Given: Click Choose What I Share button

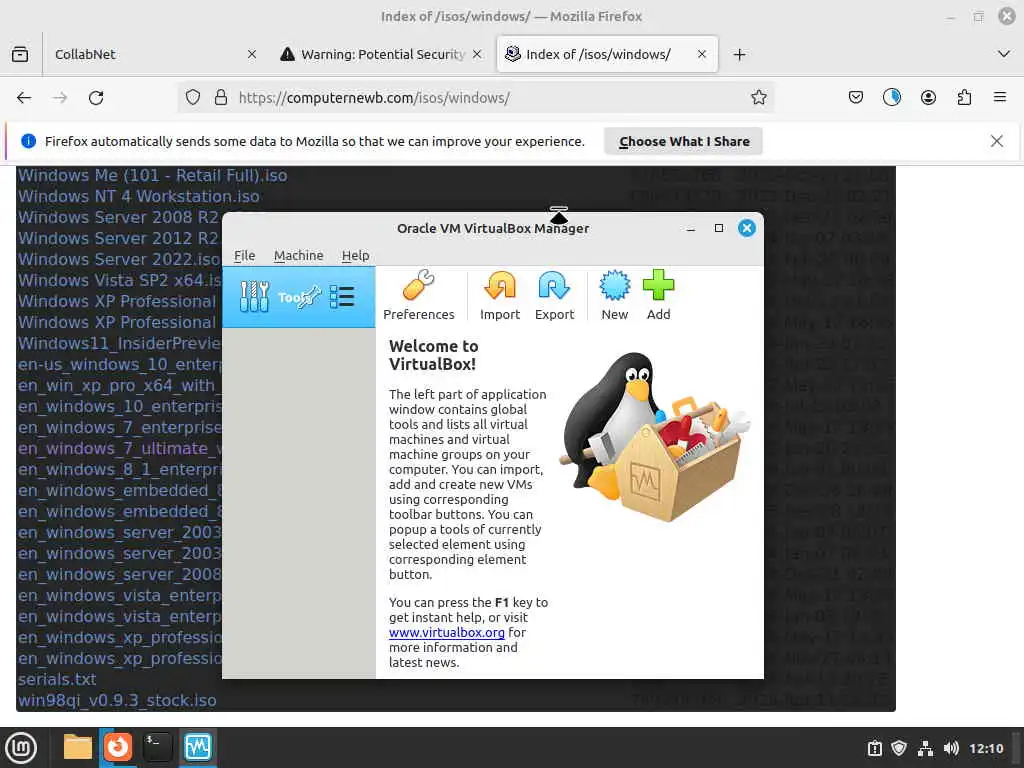Looking at the screenshot, I should click(x=683, y=141).
